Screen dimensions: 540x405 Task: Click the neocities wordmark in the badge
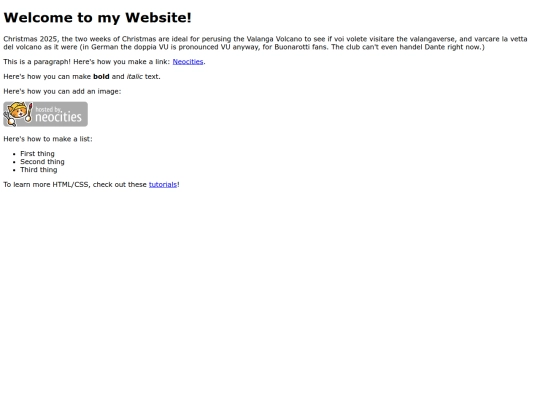click(x=59, y=117)
